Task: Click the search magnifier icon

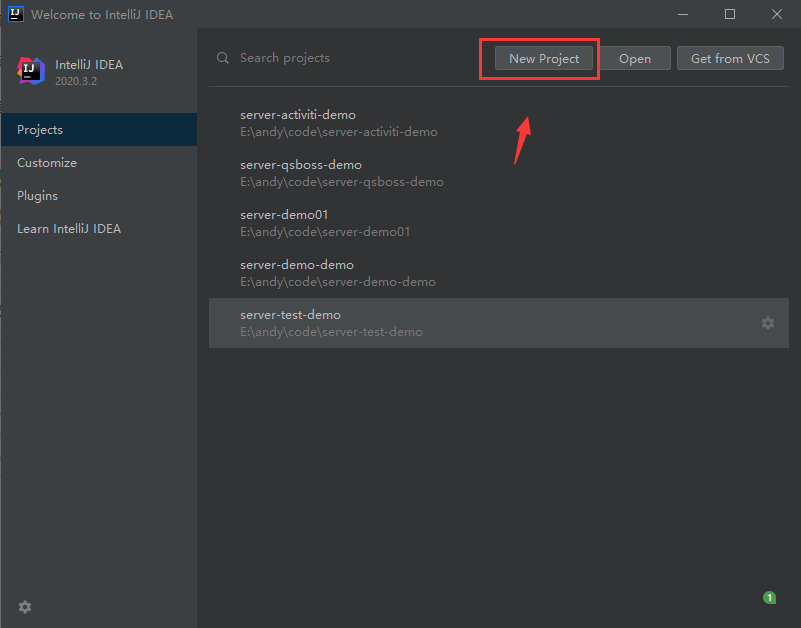Action: coord(223,58)
